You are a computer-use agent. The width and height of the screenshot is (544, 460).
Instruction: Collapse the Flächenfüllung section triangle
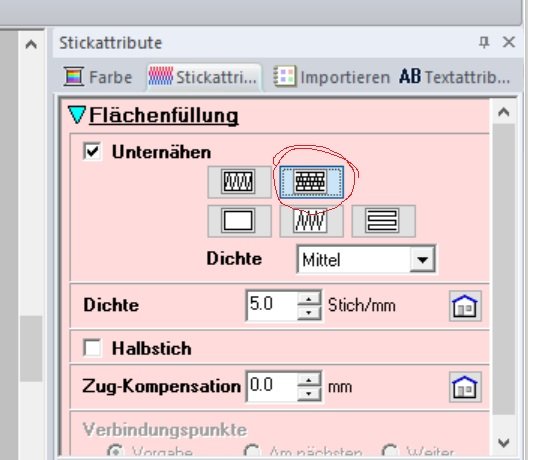77,114
